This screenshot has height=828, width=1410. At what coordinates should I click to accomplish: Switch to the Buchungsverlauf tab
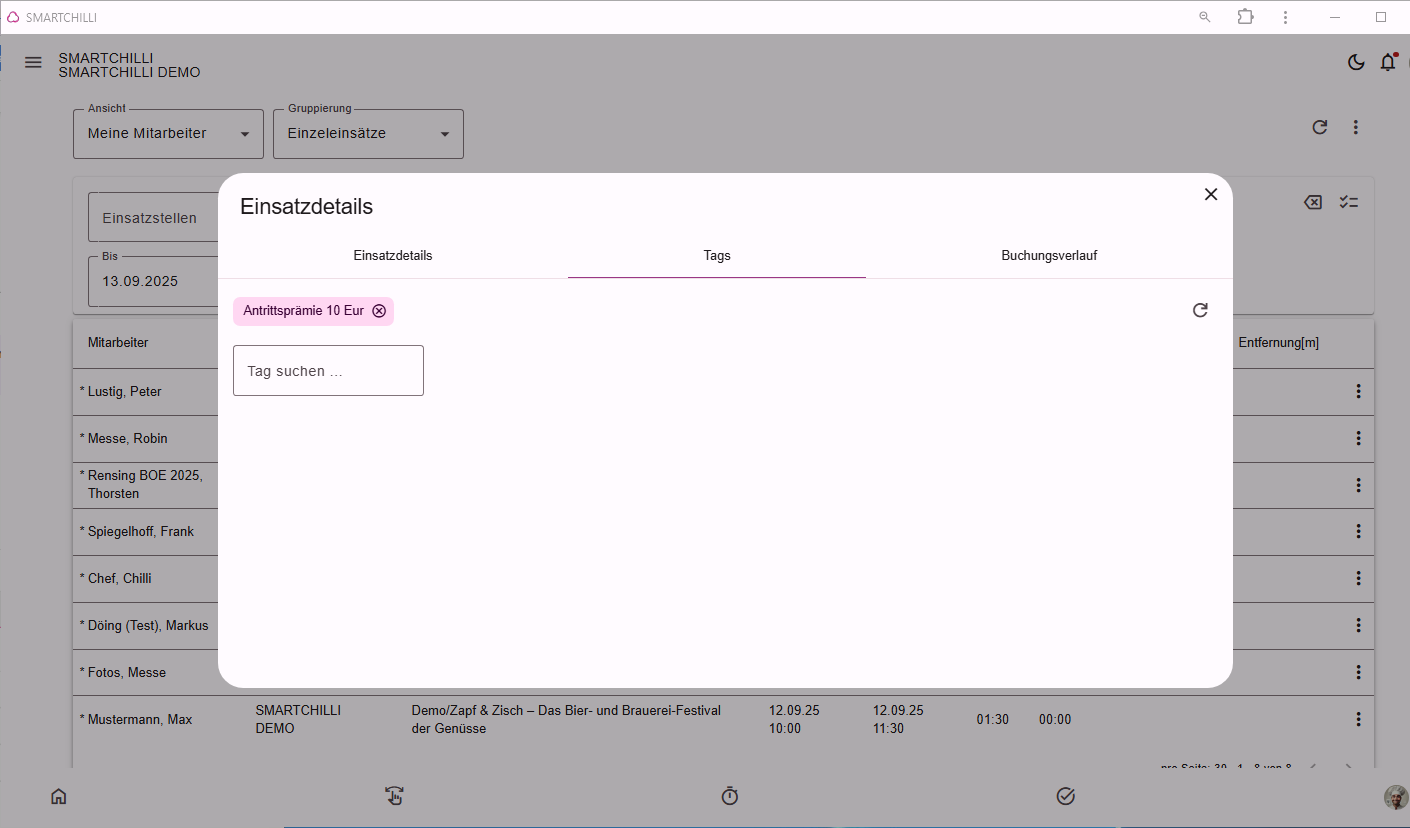[1049, 256]
